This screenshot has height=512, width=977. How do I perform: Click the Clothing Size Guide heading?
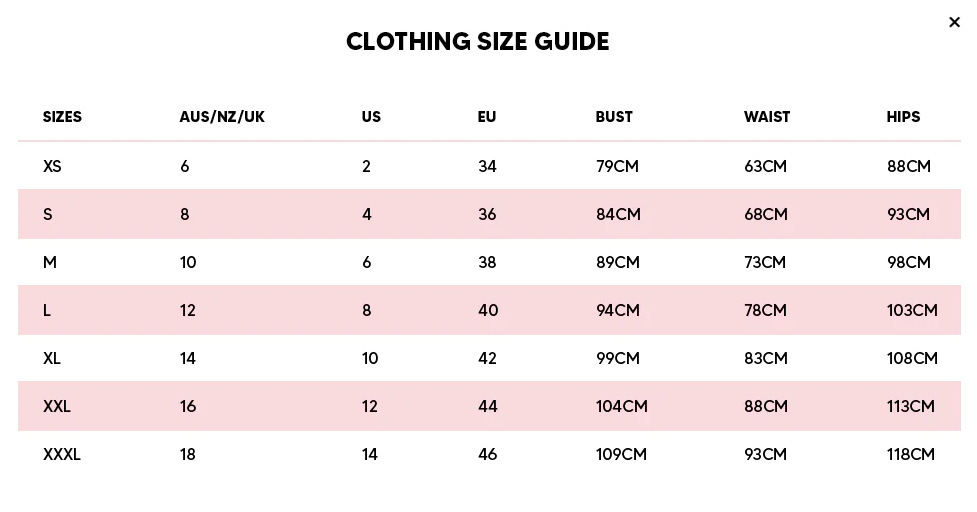pos(477,42)
